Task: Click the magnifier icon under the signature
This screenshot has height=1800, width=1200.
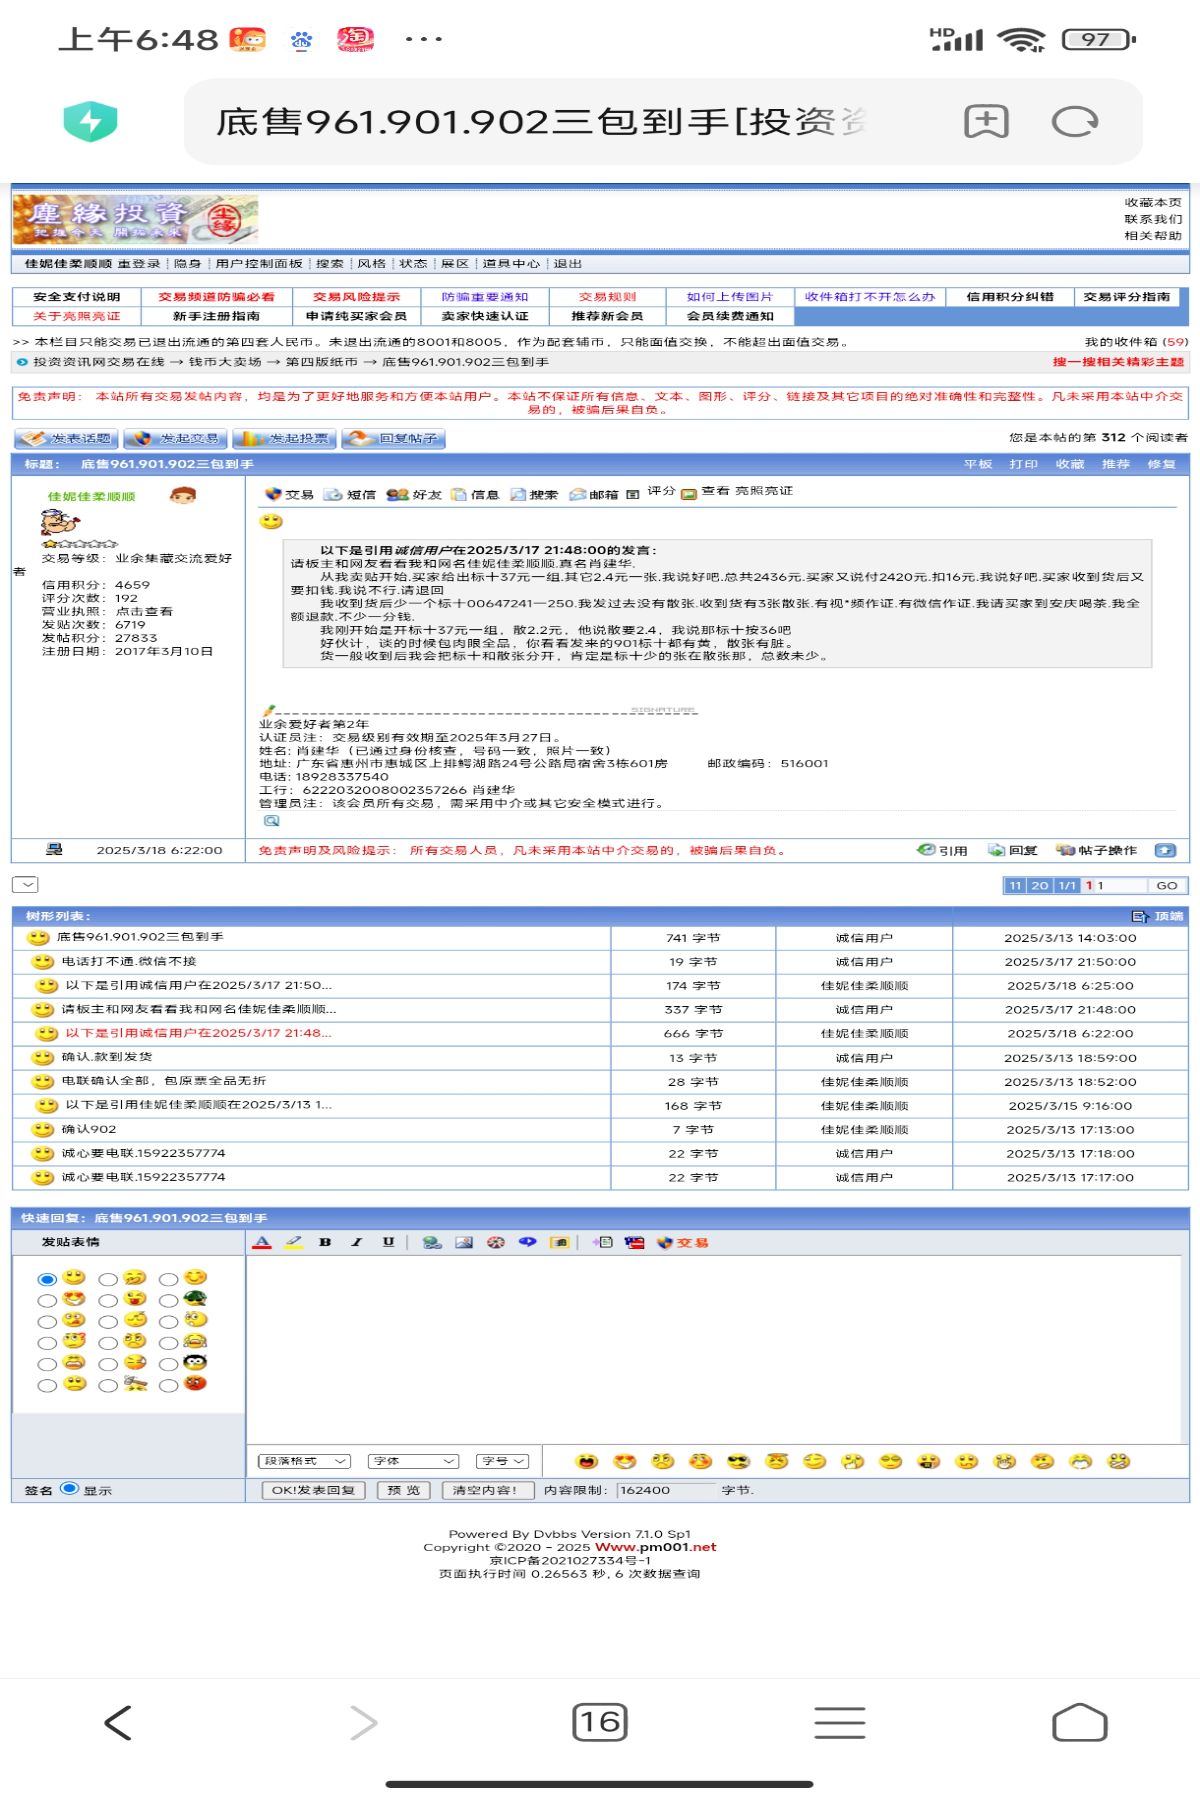Action: 271,821
